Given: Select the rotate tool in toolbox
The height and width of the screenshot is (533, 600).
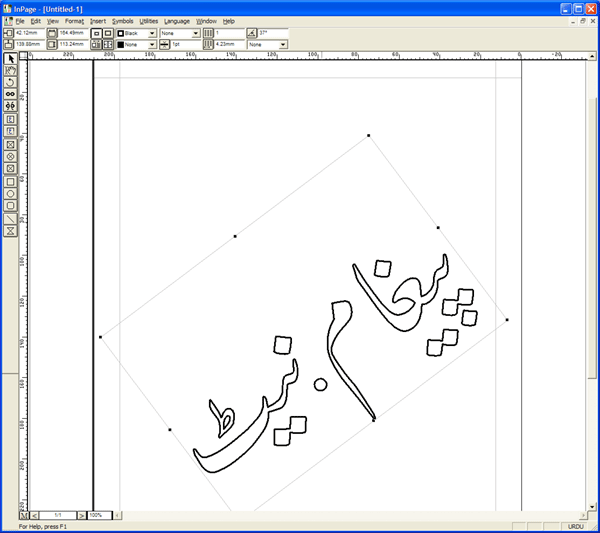Looking at the screenshot, I should [11, 83].
